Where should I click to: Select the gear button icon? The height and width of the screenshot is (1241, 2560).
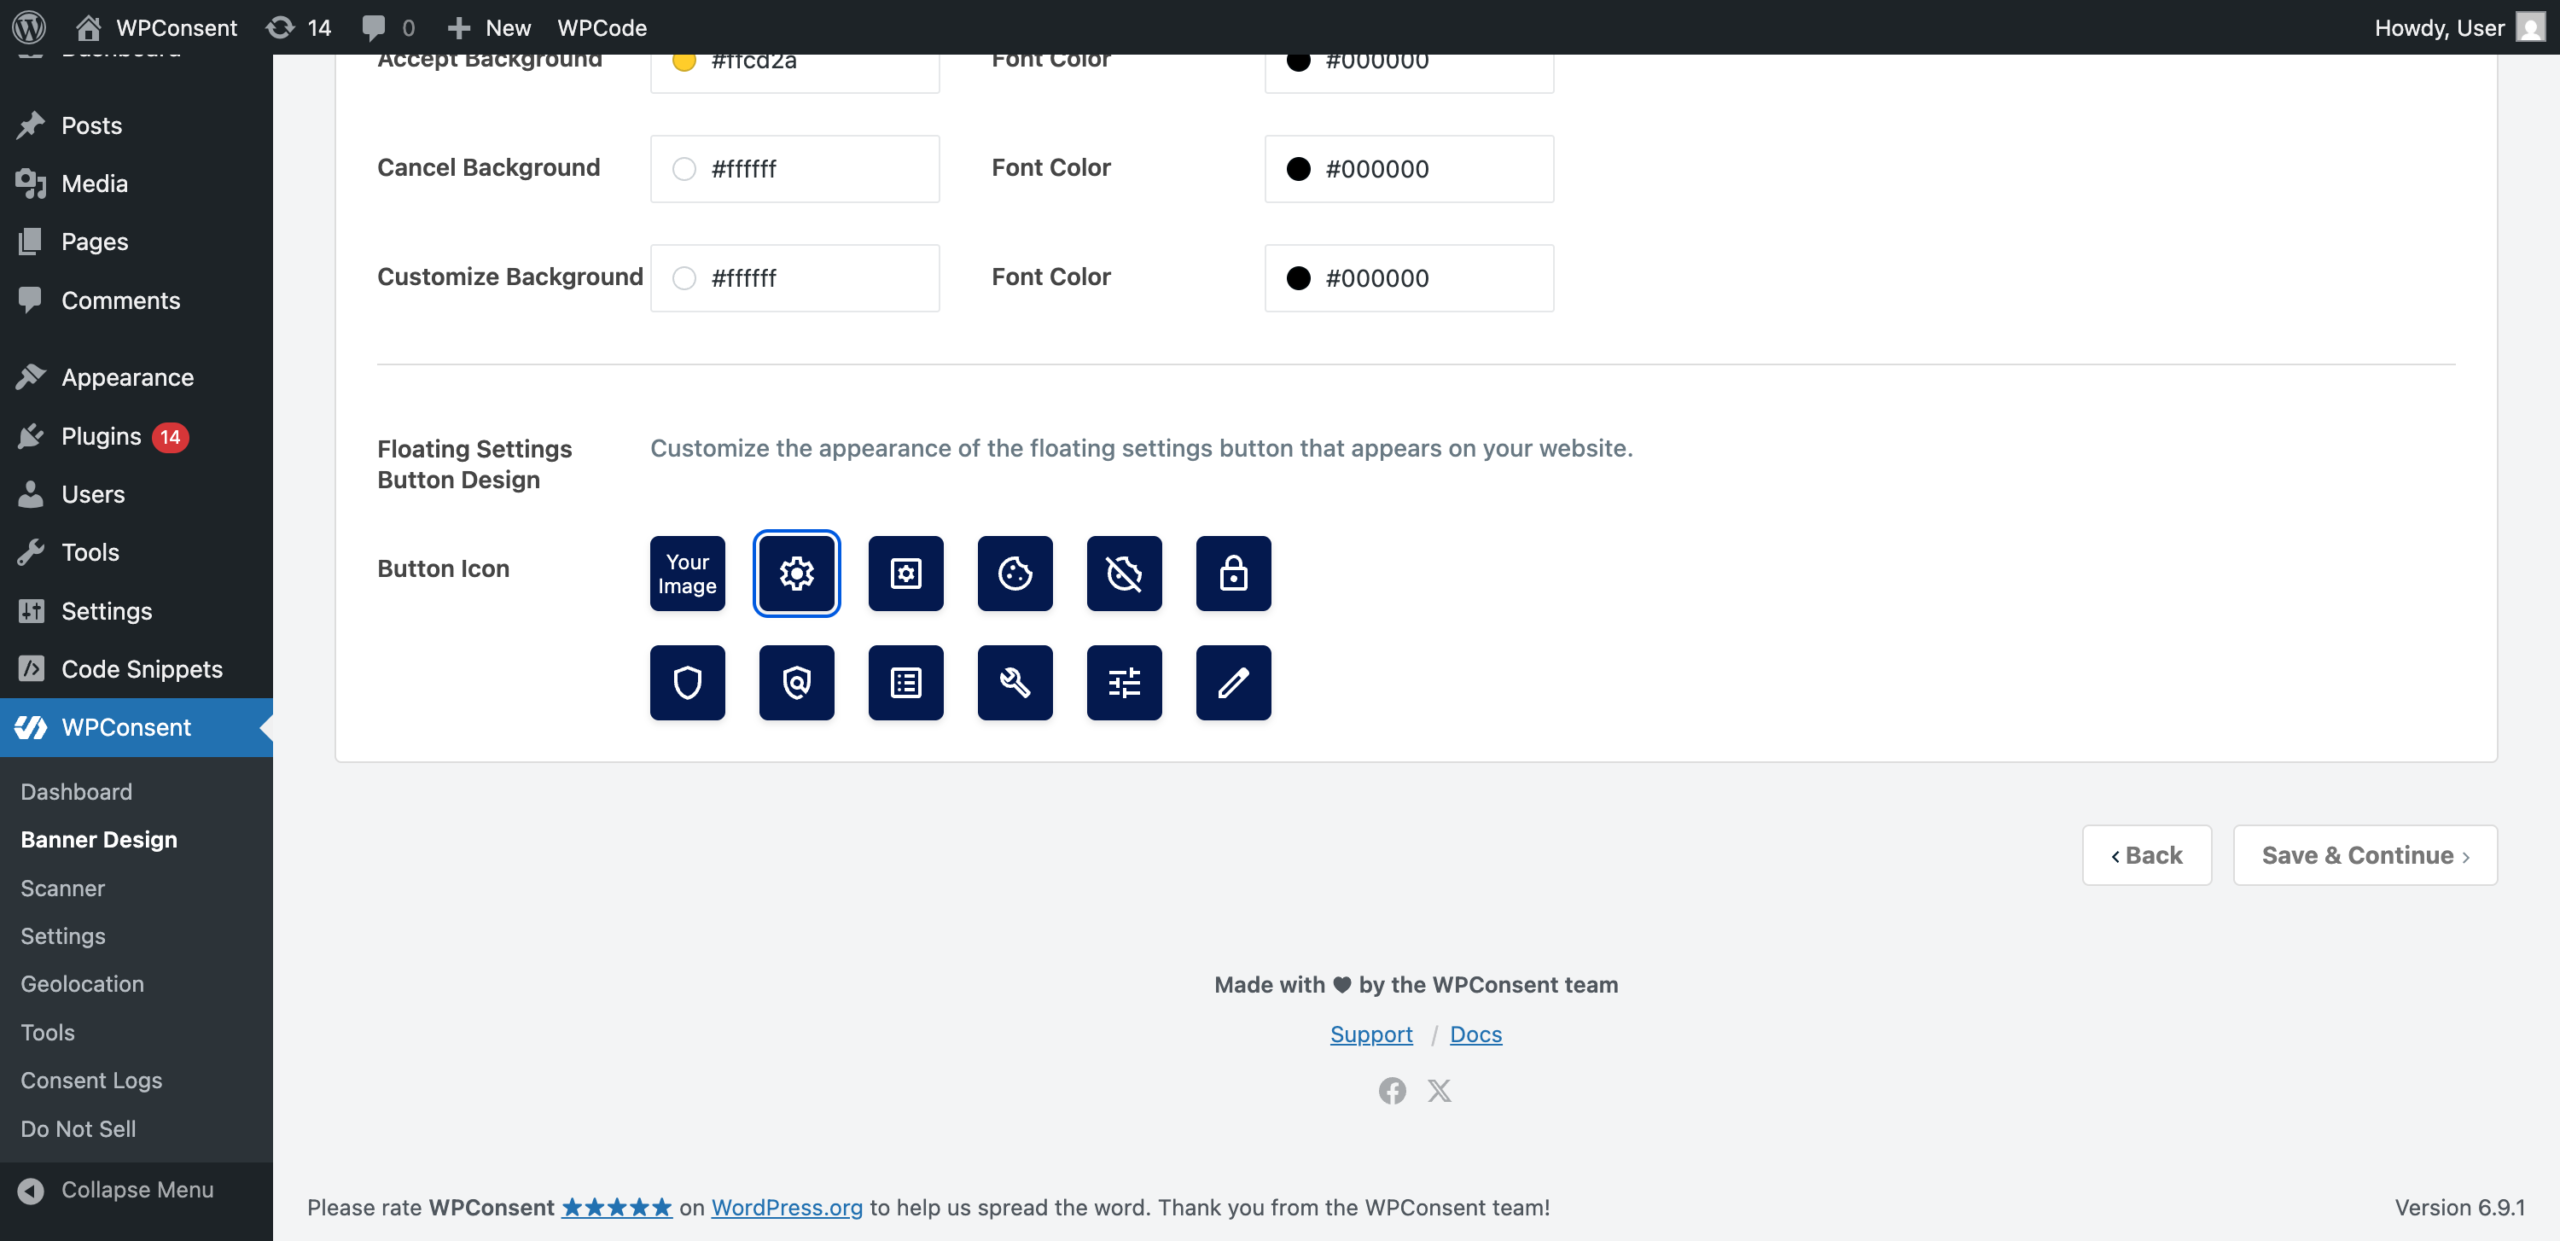pyautogui.click(x=796, y=573)
